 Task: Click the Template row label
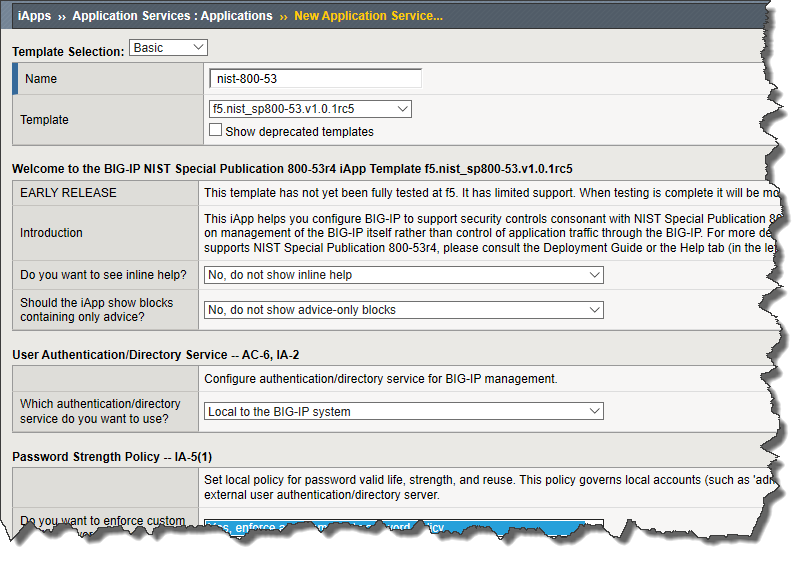pos(45,120)
